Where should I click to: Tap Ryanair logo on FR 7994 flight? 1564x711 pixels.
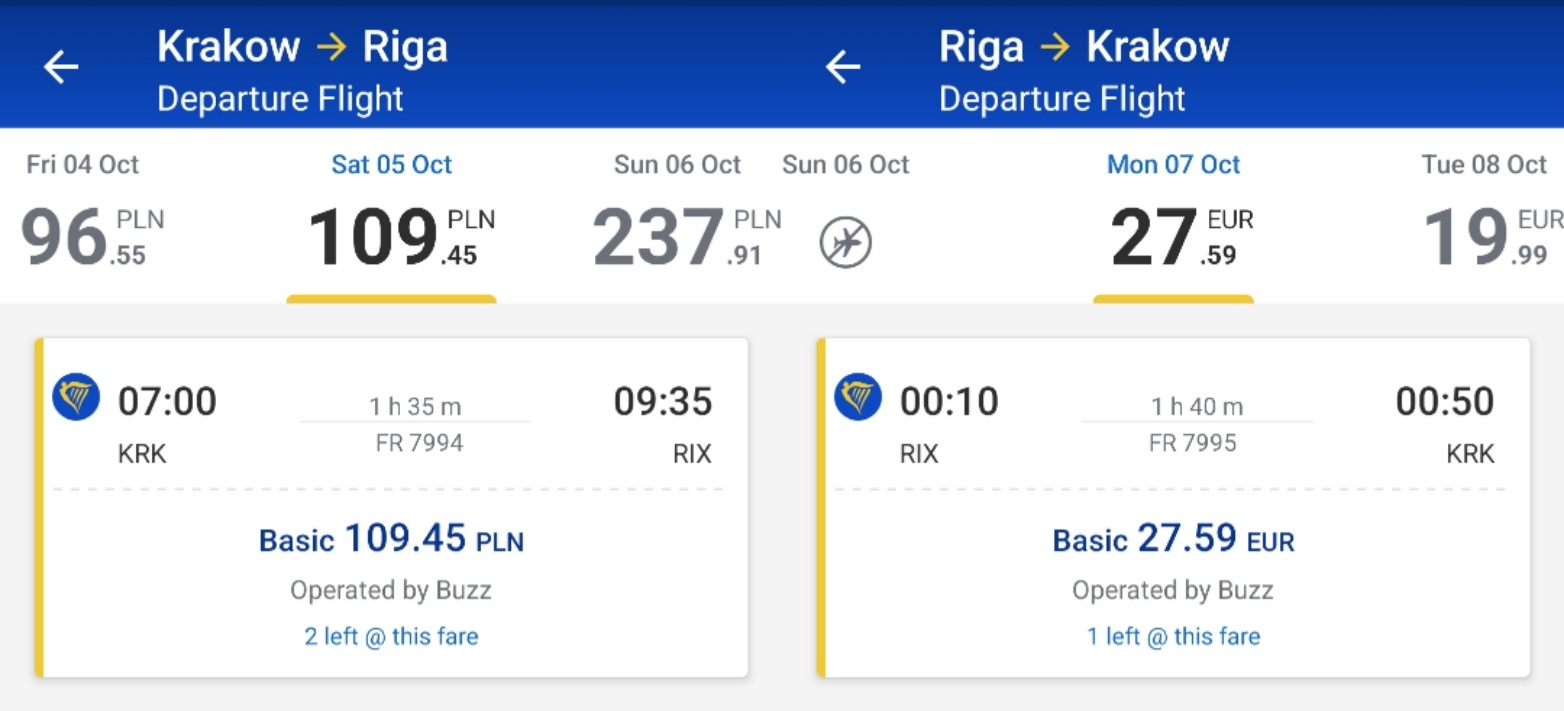click(76, 397)
